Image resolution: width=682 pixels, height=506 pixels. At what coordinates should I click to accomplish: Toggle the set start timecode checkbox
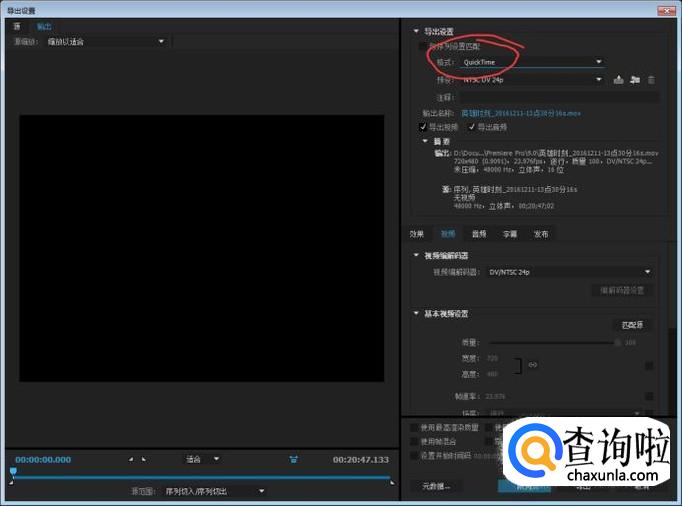point(414,456)
